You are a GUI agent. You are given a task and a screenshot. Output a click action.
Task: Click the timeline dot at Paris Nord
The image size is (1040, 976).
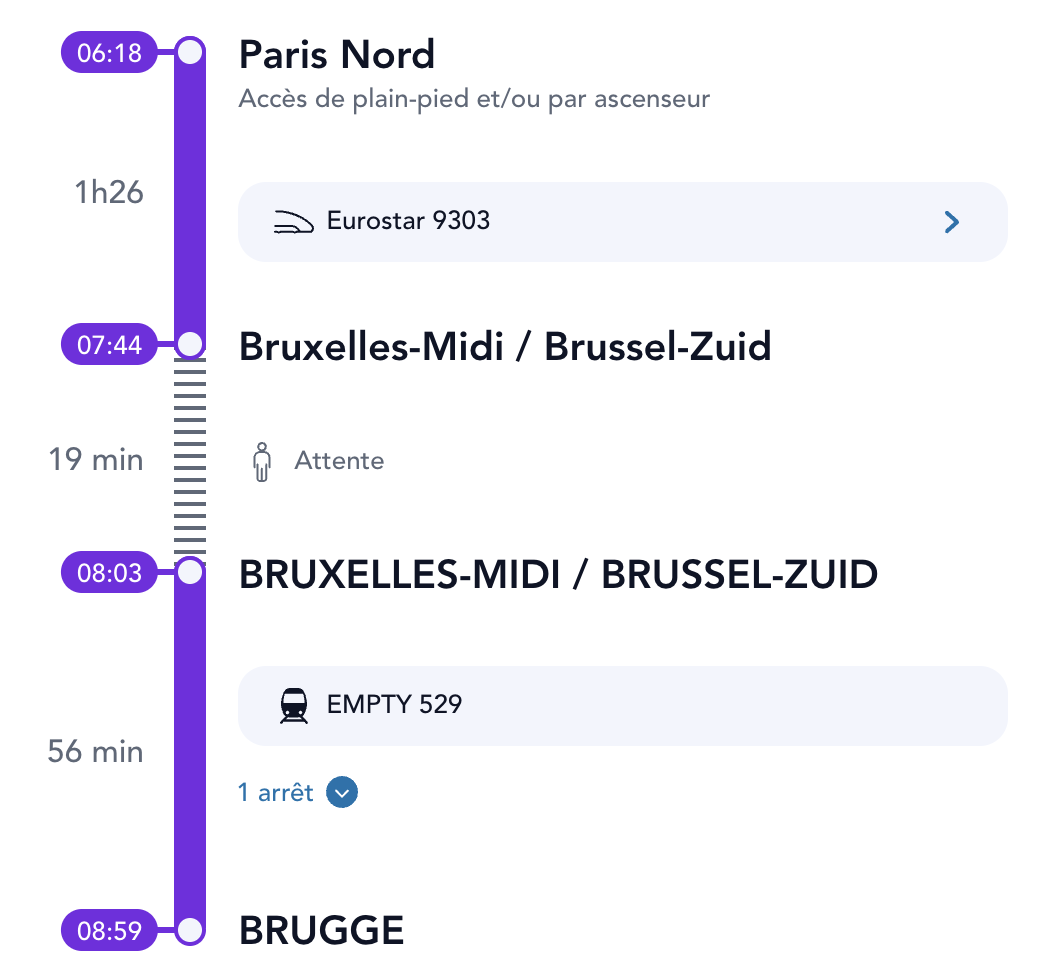(188, 52)
